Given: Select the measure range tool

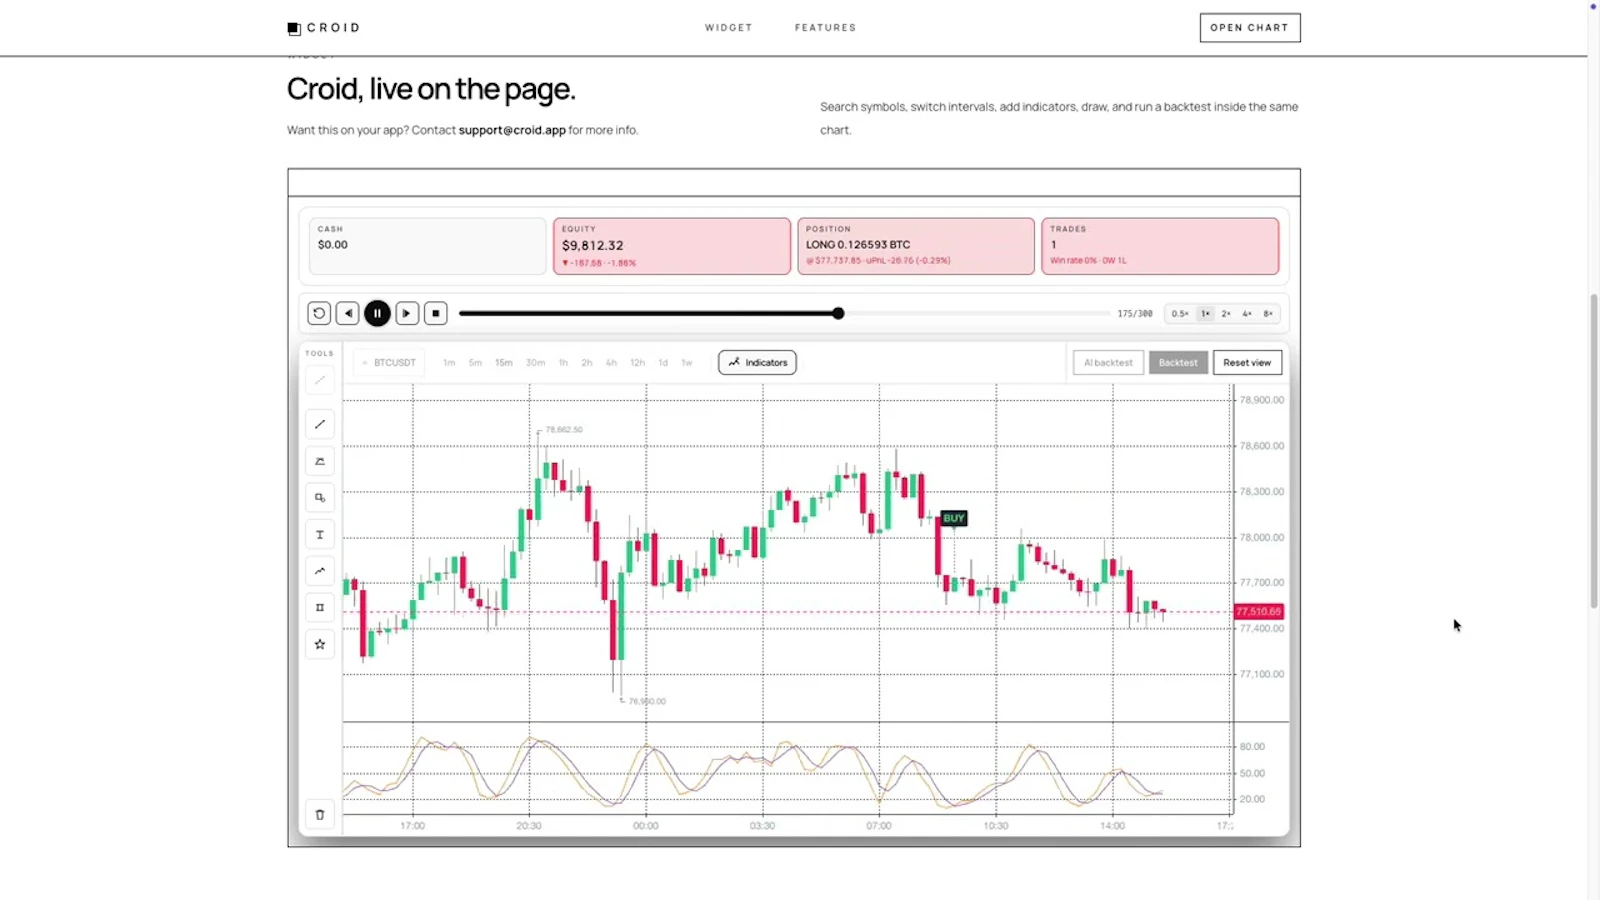Looking at the screenshot, I should (320, 607).
